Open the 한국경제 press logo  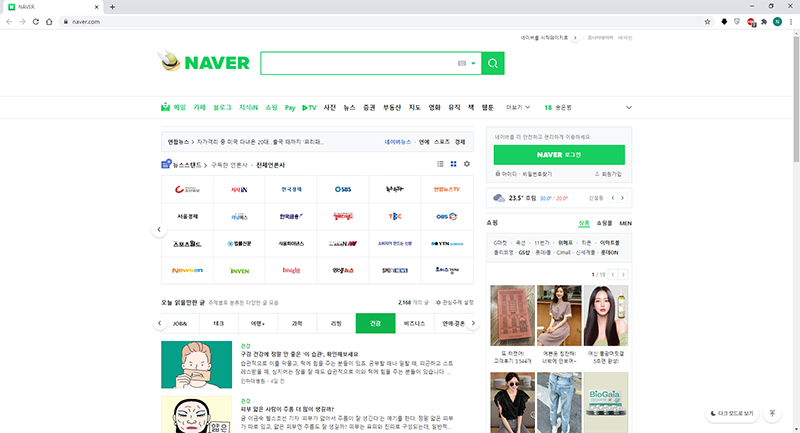coord(291,189)
